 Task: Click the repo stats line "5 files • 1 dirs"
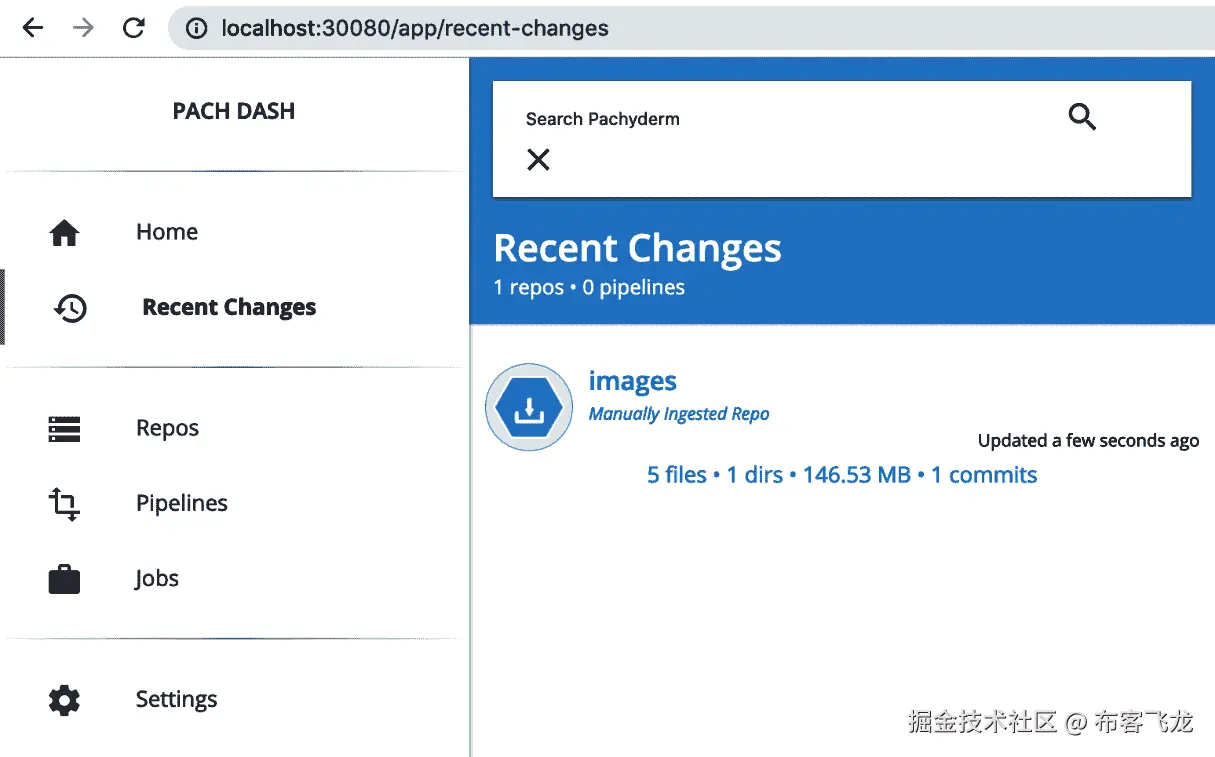(715, 475)
